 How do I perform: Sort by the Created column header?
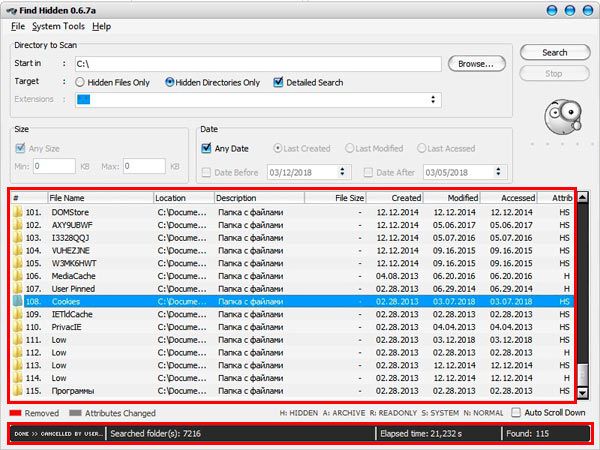tap(395, 198)
